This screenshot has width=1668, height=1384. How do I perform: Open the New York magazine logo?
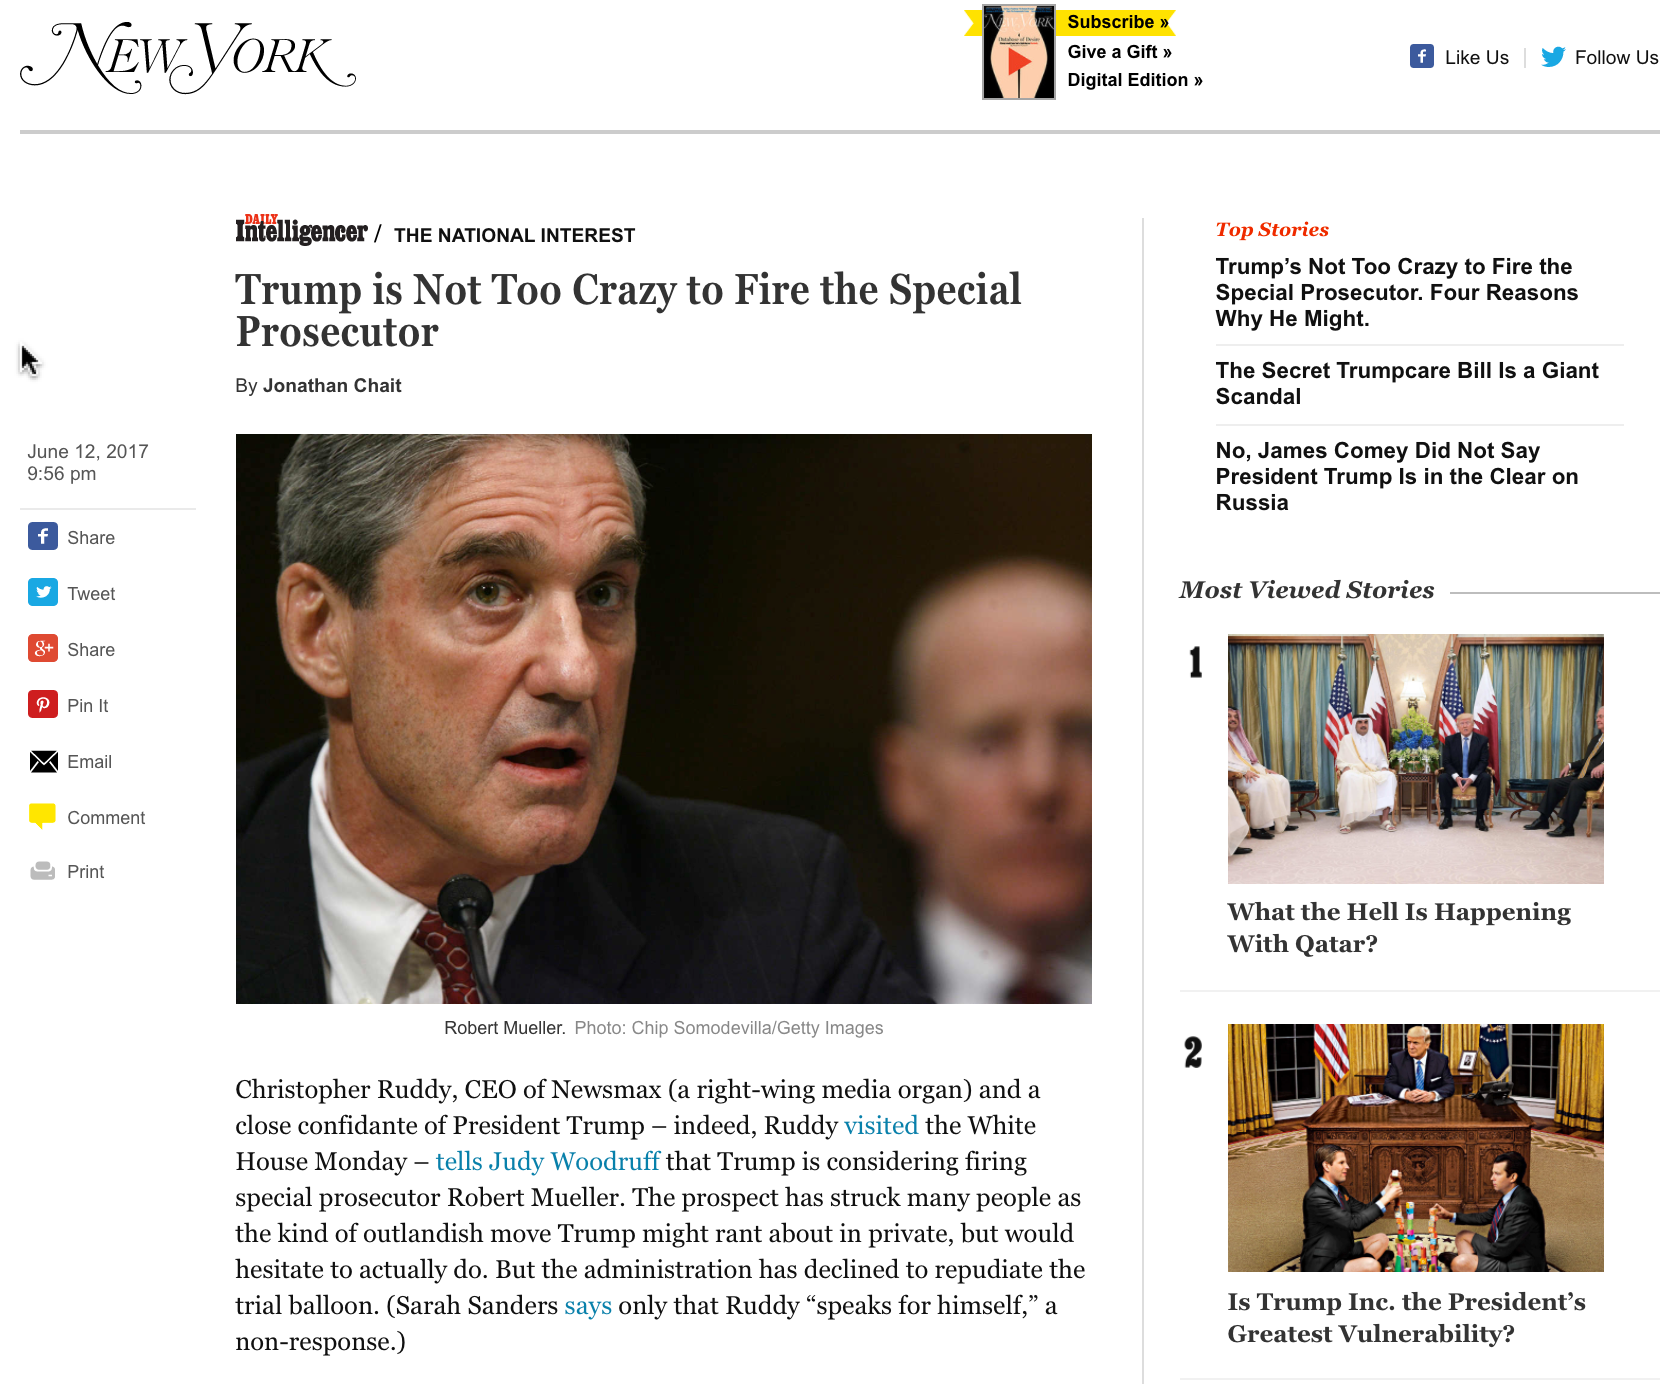pyautogui.click(x=188, y=57)
